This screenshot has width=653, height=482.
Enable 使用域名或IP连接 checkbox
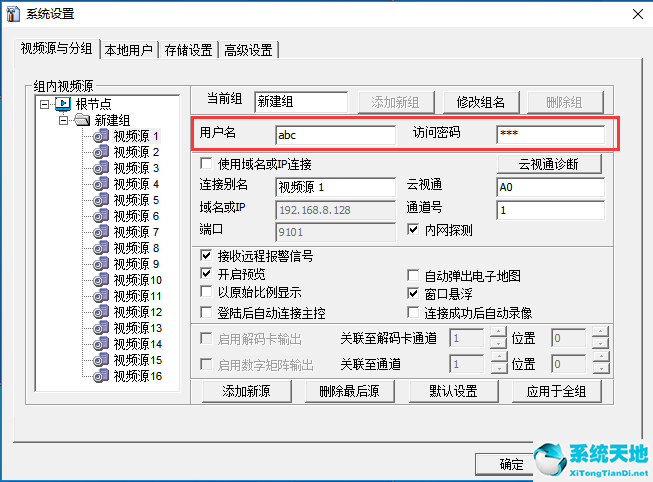(x=206, y=163)
